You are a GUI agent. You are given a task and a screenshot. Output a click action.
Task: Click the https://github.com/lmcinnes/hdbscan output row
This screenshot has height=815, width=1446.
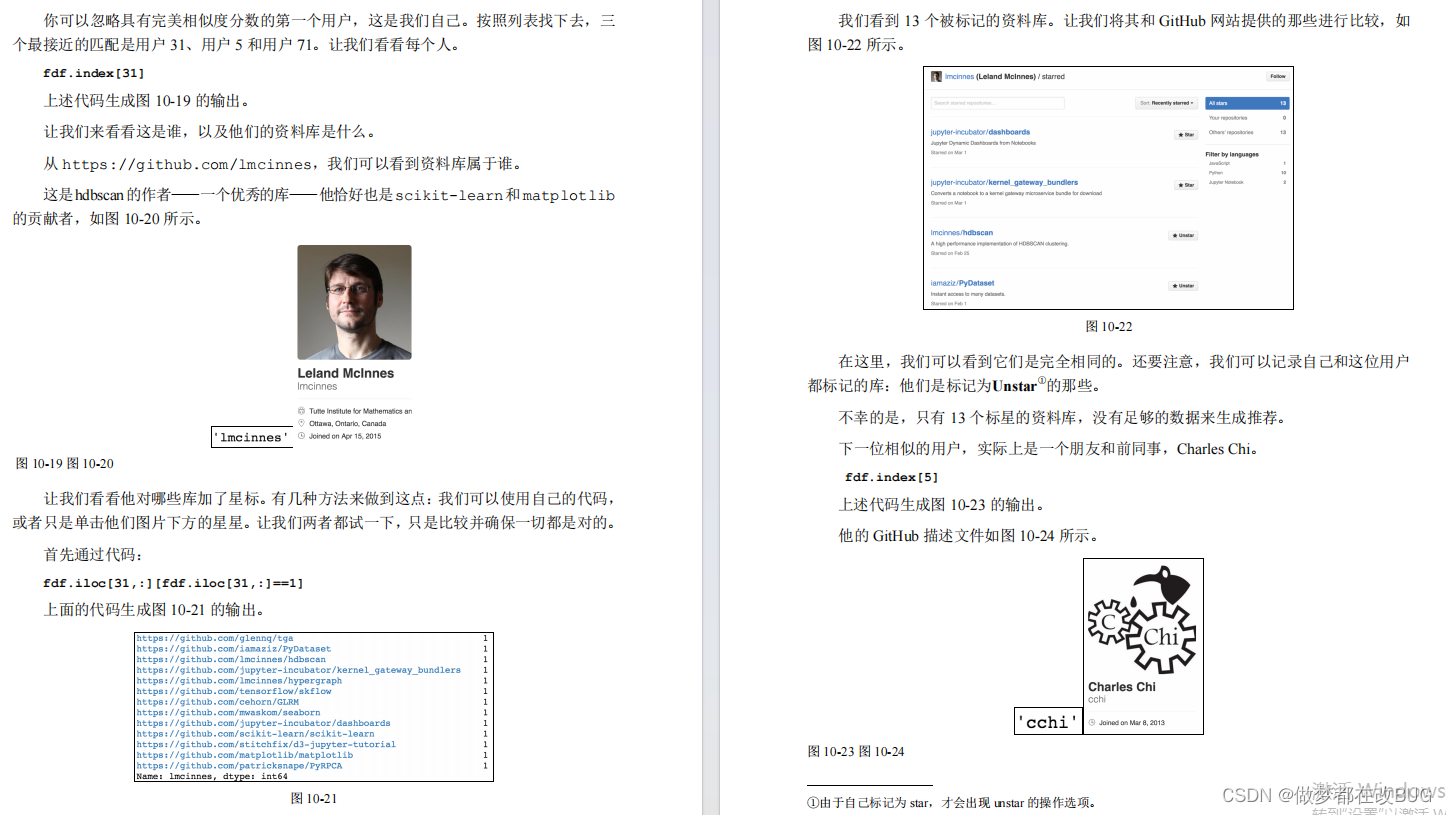point(313,659)
